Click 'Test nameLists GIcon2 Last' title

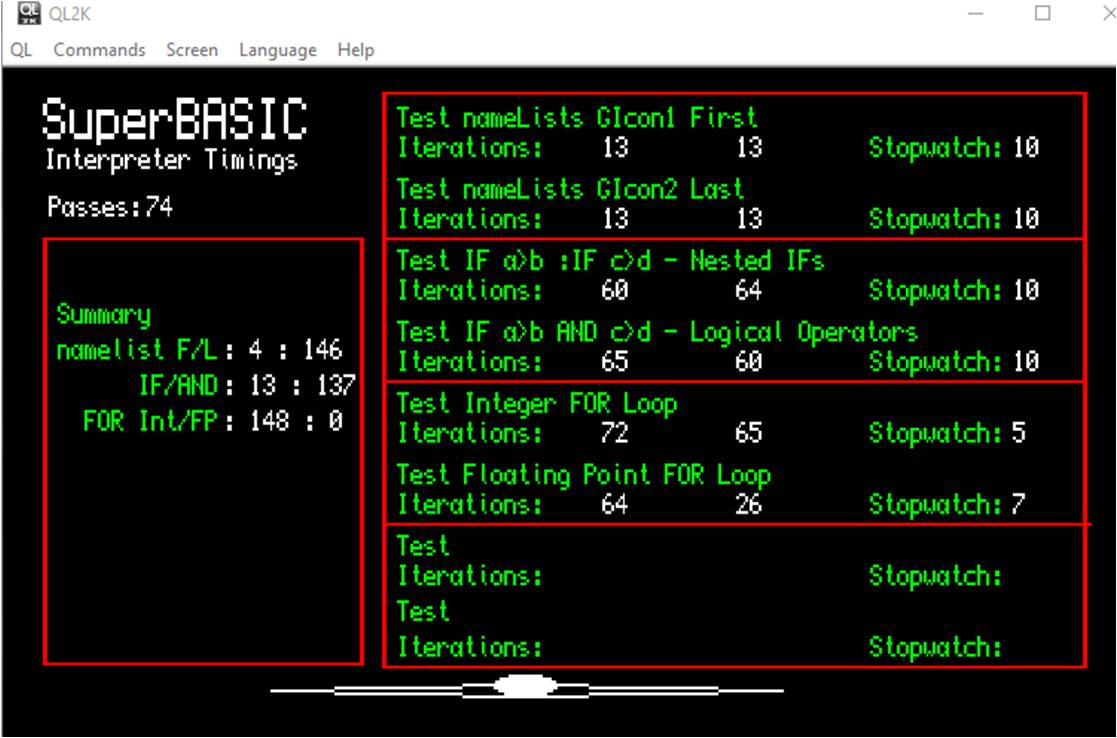570,189
